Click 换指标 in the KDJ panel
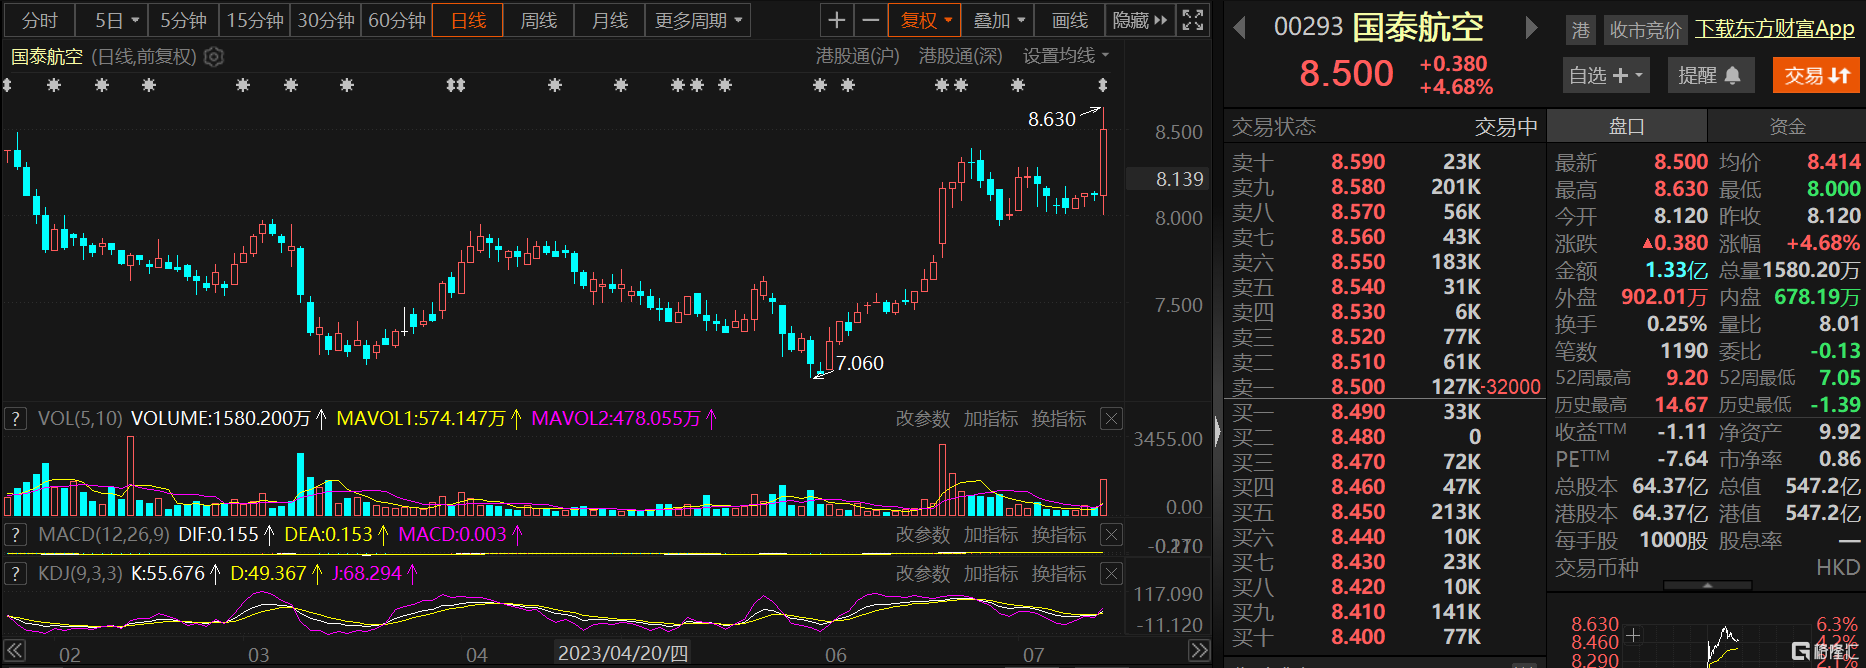Image resolution: width=1866 pixels, height=668 pixels. point(1059,574)
